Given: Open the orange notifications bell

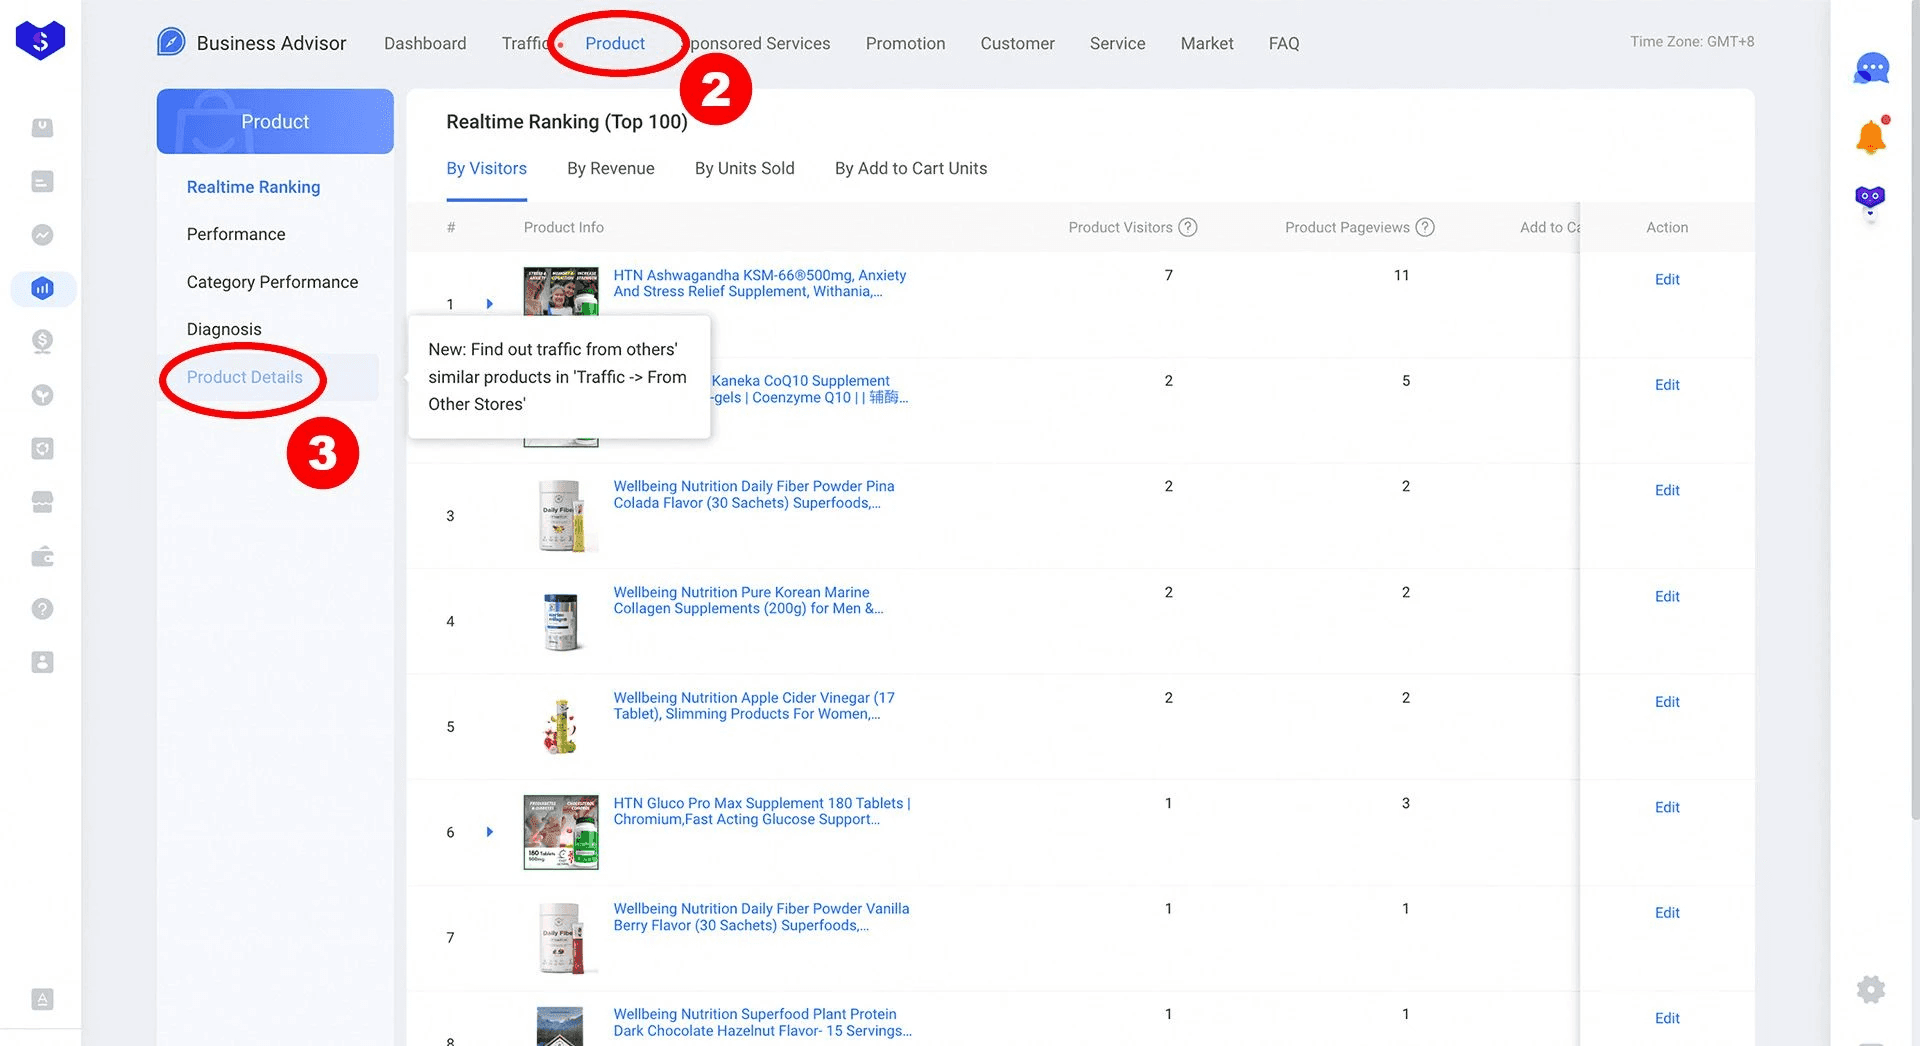Looking at the screenshot, I should coord(1871,136).
